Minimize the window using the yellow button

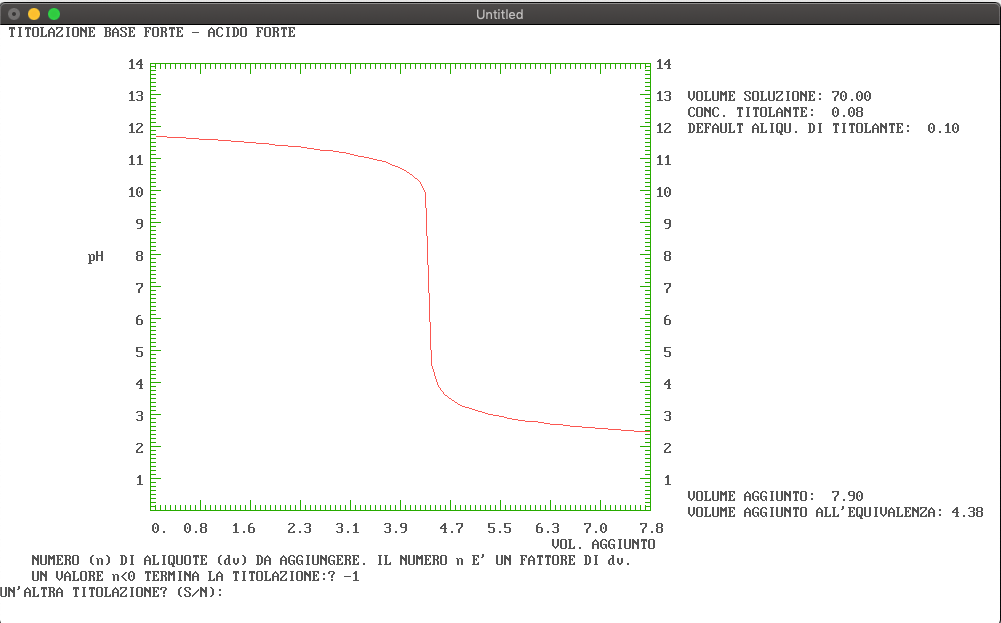[x=34, y=14]
